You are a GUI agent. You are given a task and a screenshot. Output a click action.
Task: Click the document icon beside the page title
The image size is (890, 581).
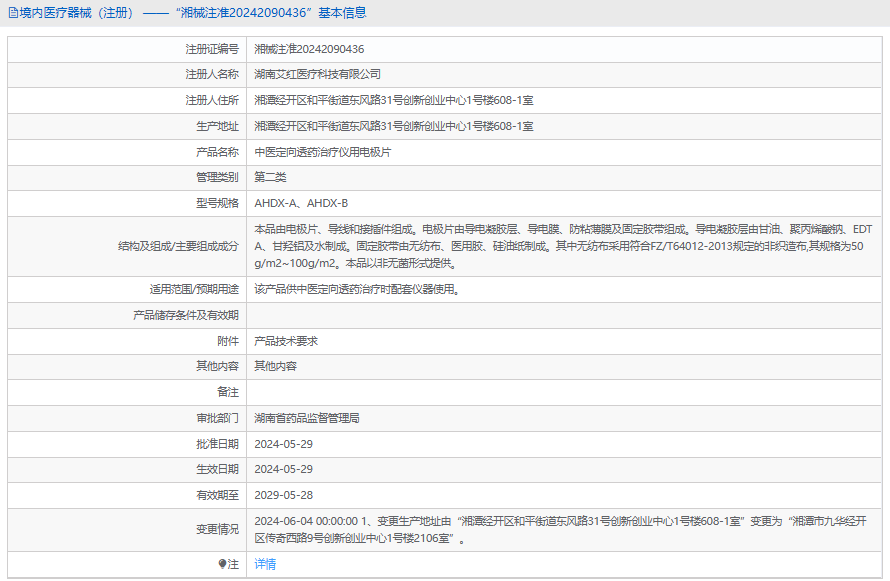pyautogui.click(x=12, y=13)
